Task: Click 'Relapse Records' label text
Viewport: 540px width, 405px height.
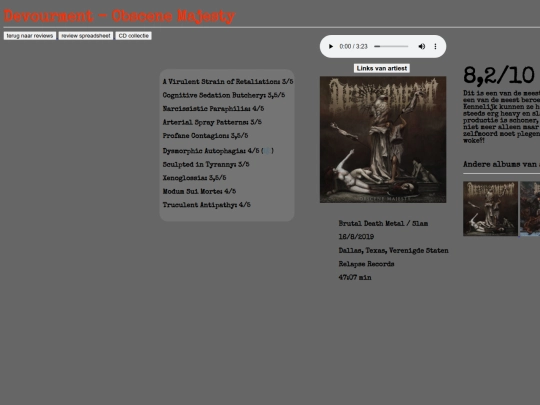Action: [x=366, y=264]
